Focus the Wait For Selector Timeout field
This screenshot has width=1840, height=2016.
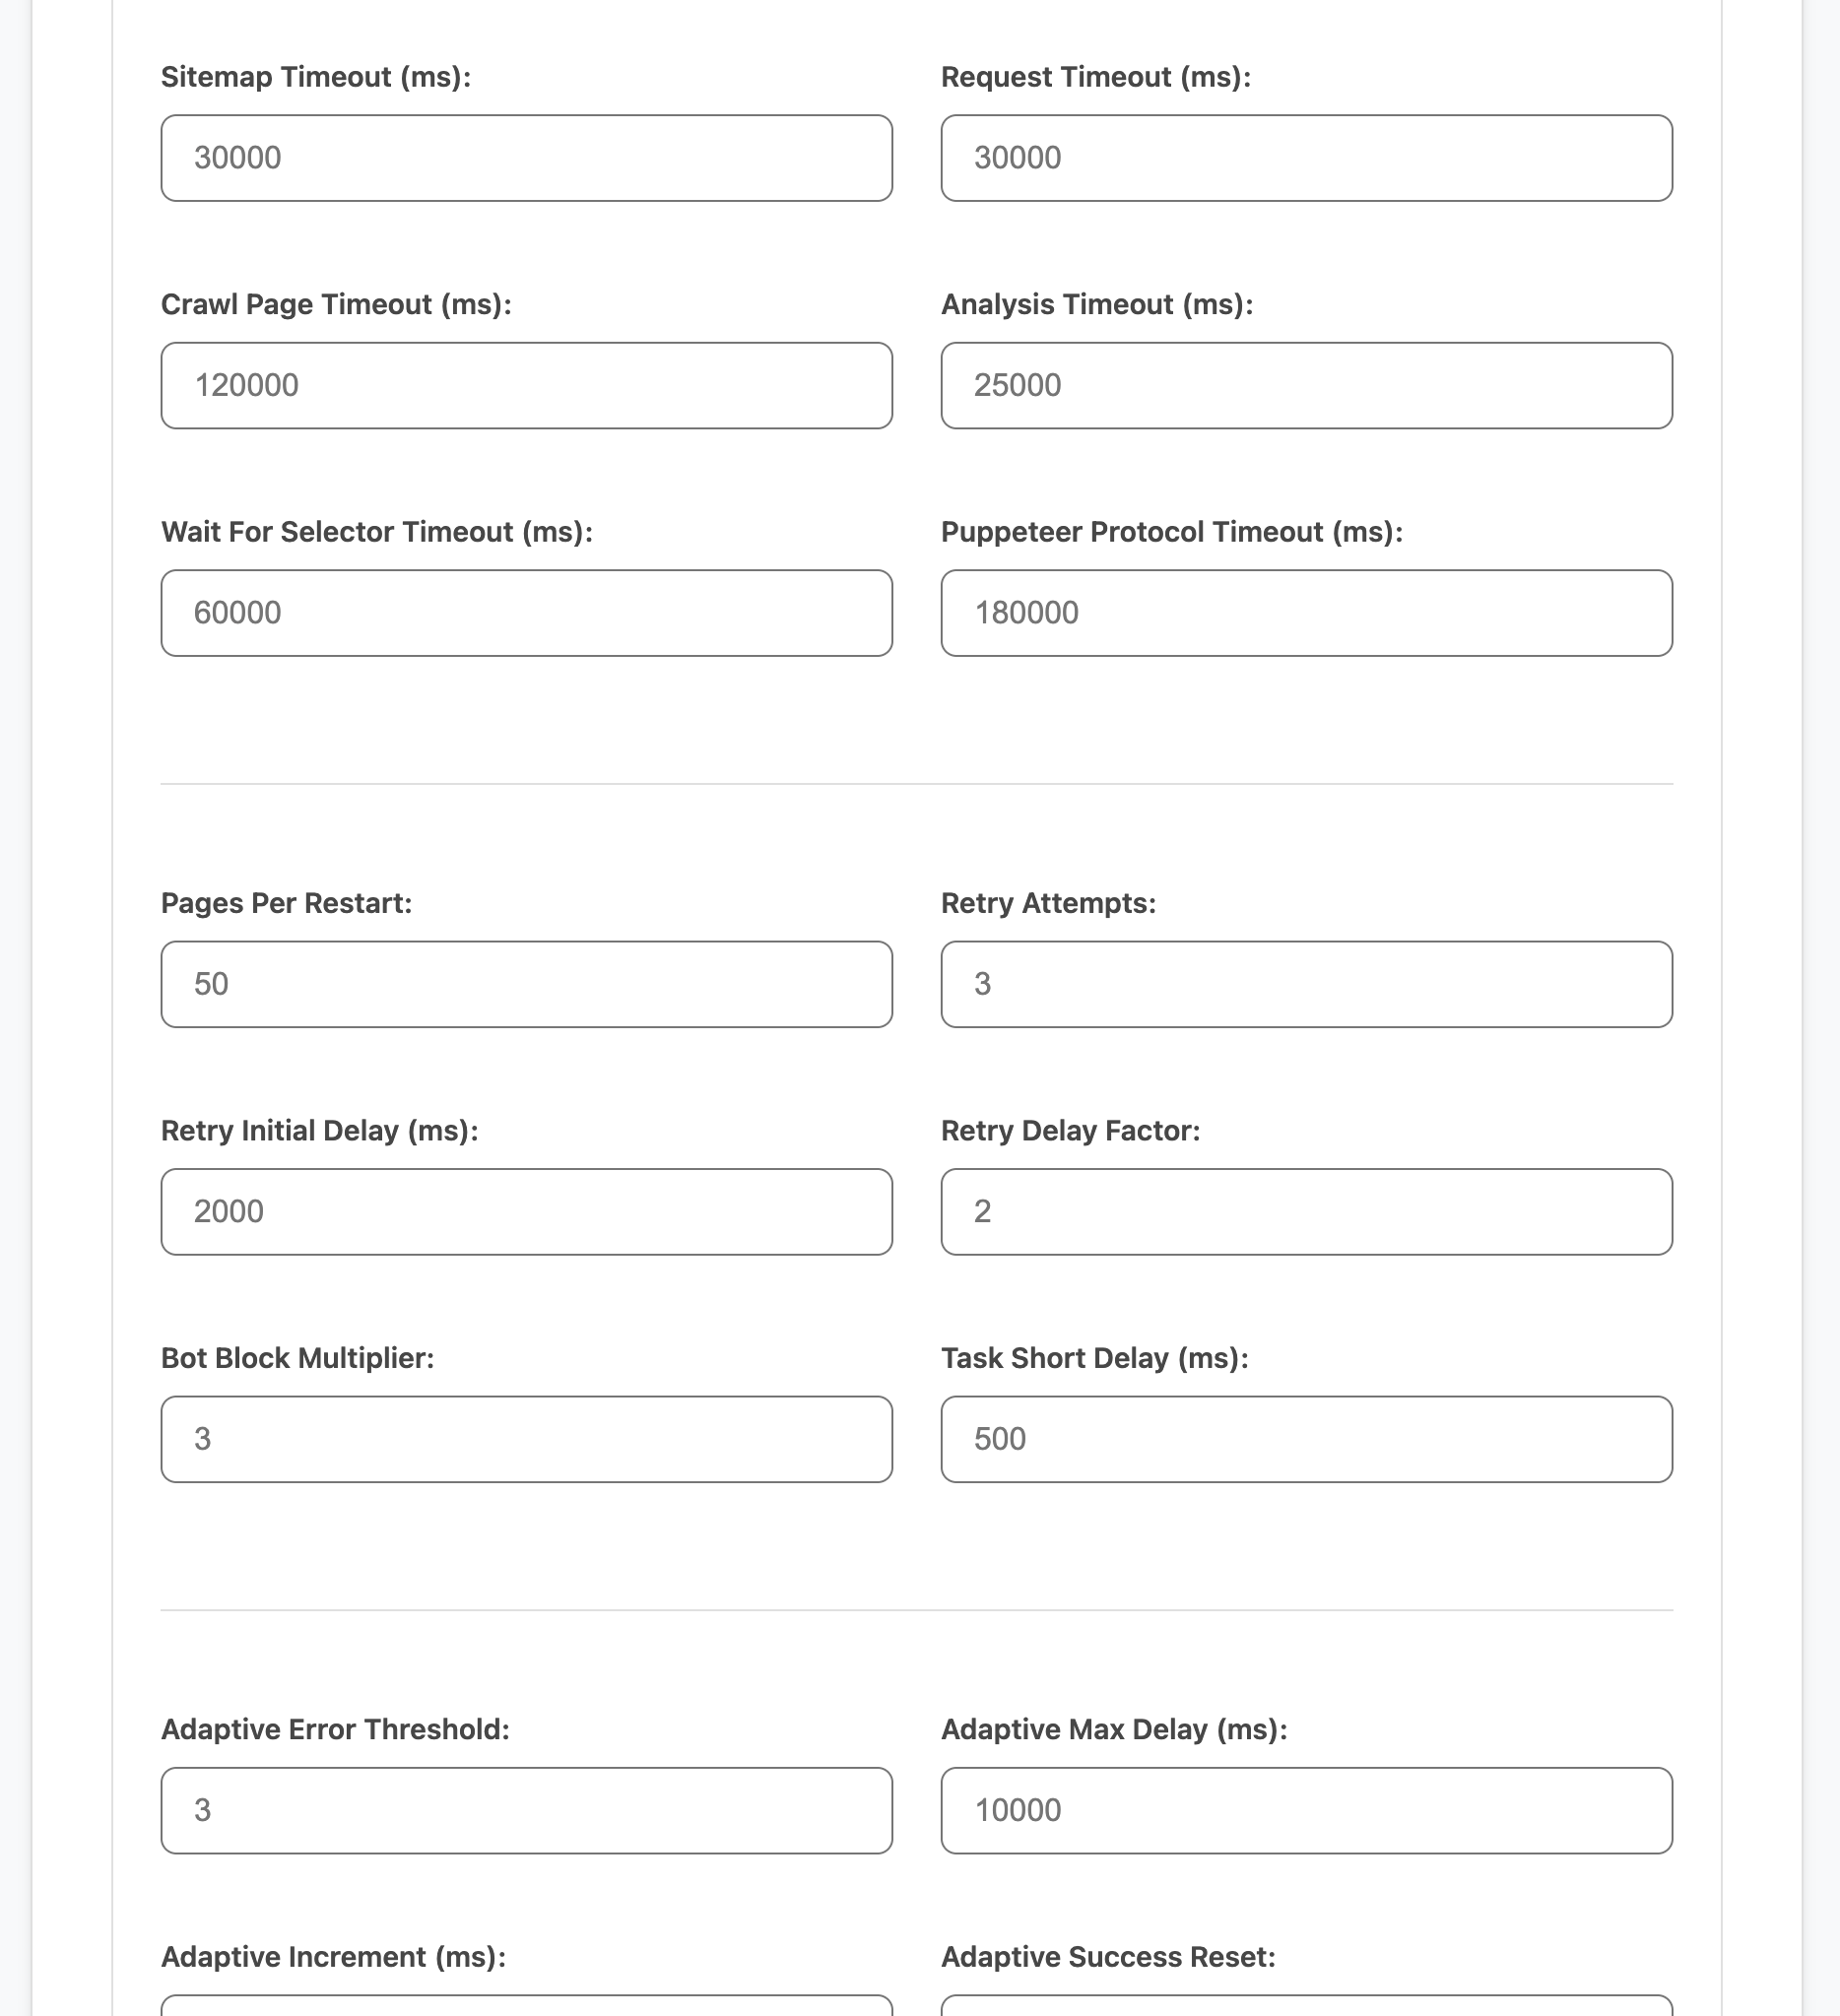coord(526,613)
